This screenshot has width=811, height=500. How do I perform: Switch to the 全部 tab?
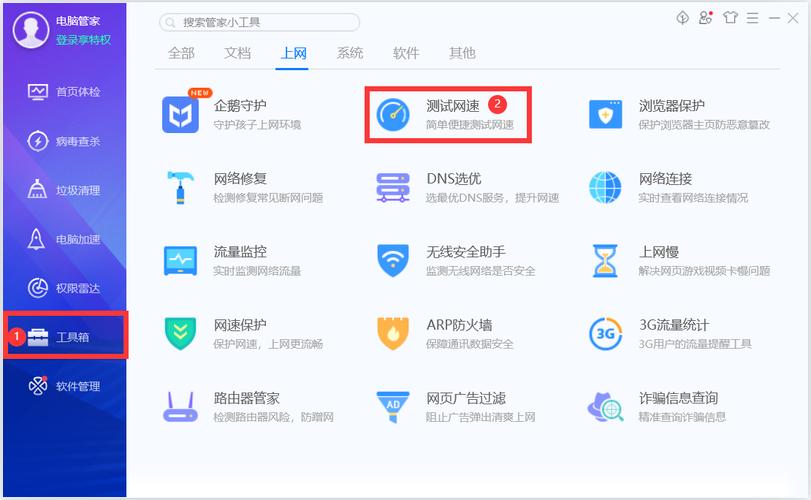point(181,53)
